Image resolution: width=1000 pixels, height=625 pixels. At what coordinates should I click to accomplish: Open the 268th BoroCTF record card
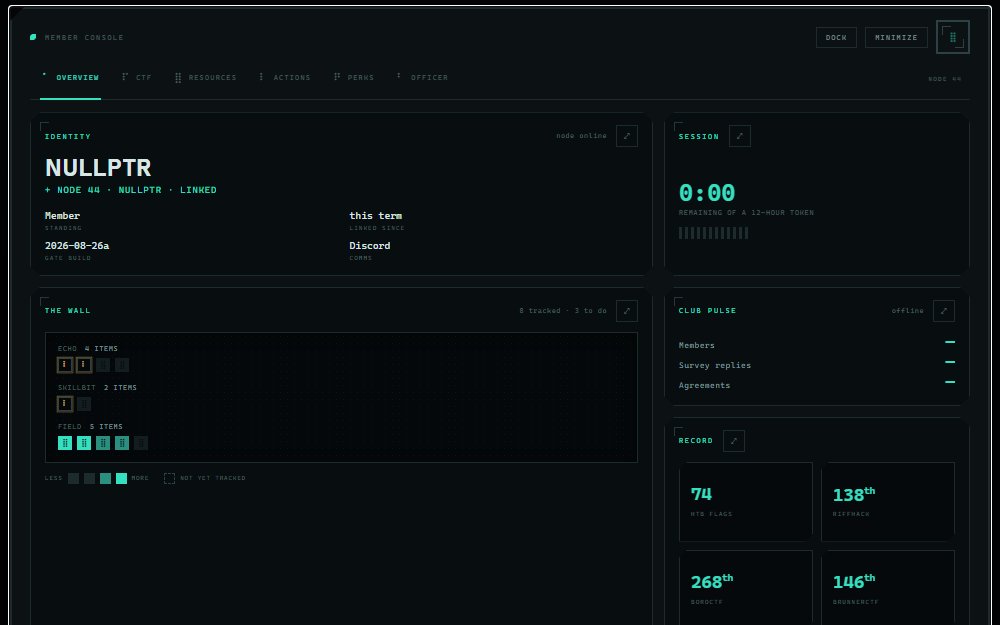point(746,588)
